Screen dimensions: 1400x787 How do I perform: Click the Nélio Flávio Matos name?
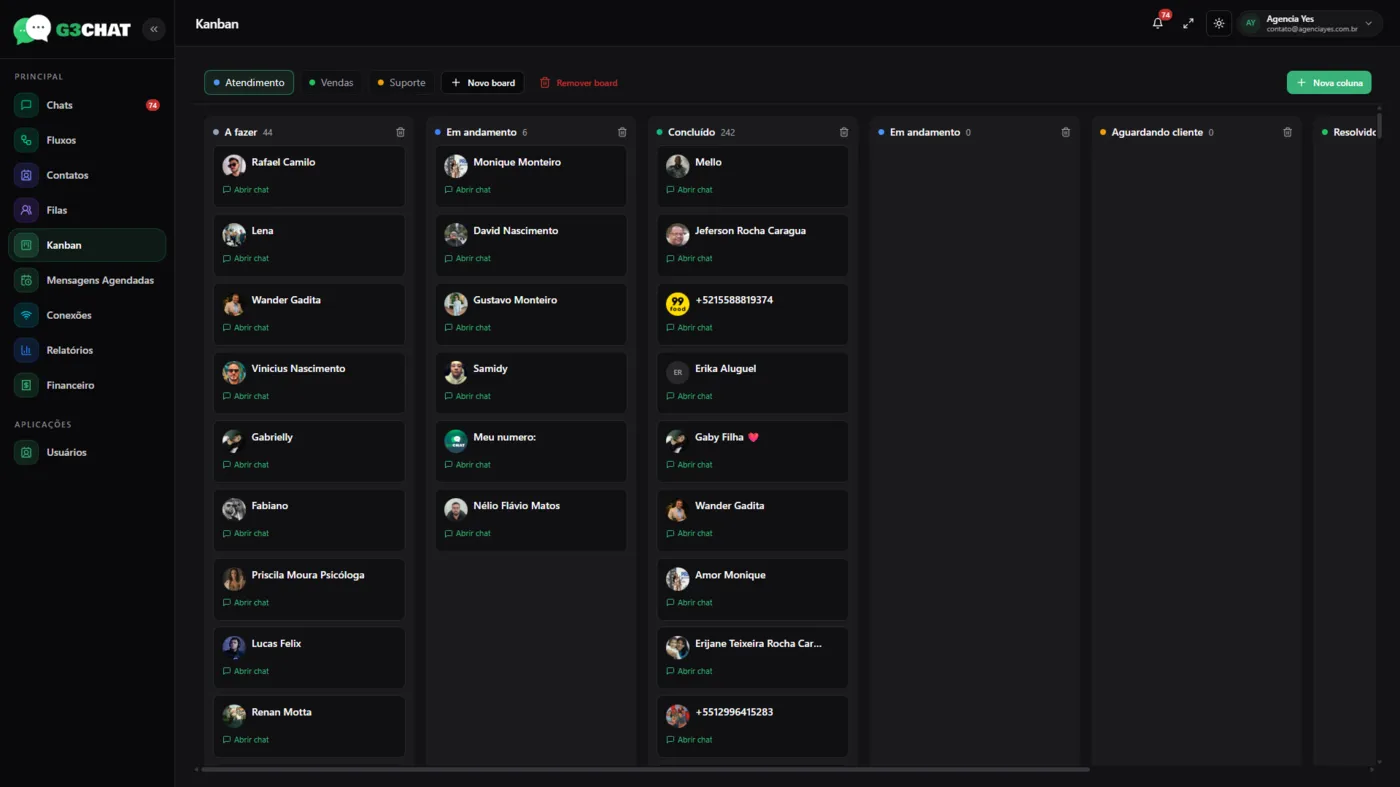[516, 506]
